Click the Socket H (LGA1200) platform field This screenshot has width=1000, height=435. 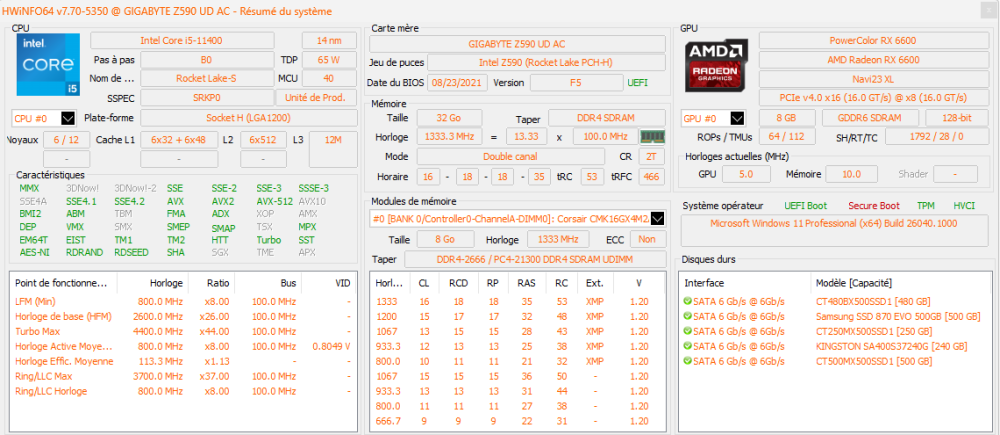click(249, 118)
